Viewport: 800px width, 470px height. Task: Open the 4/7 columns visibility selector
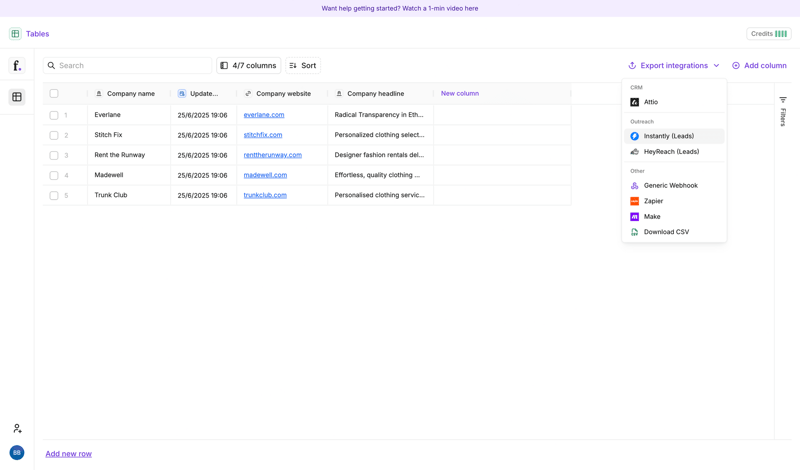pyautogui.click(x=248, y=65)
